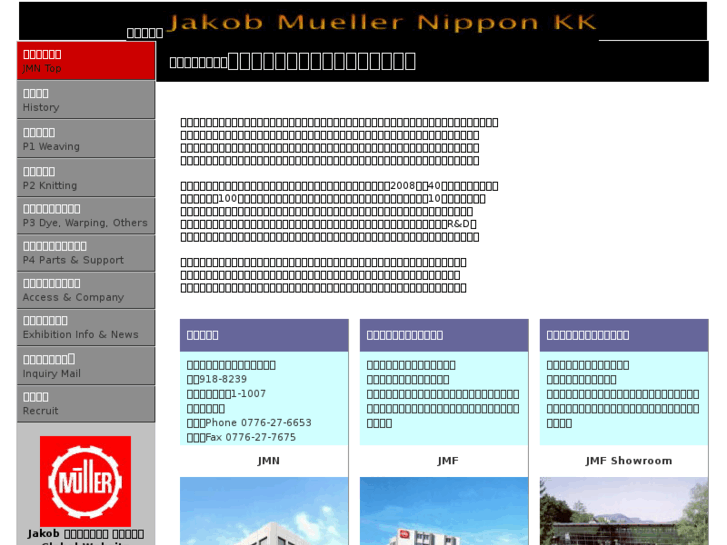Open the Inquiry Mail page
Viewport: 727px width, 545px height.
pyautogui.click(x=86, y=365)
